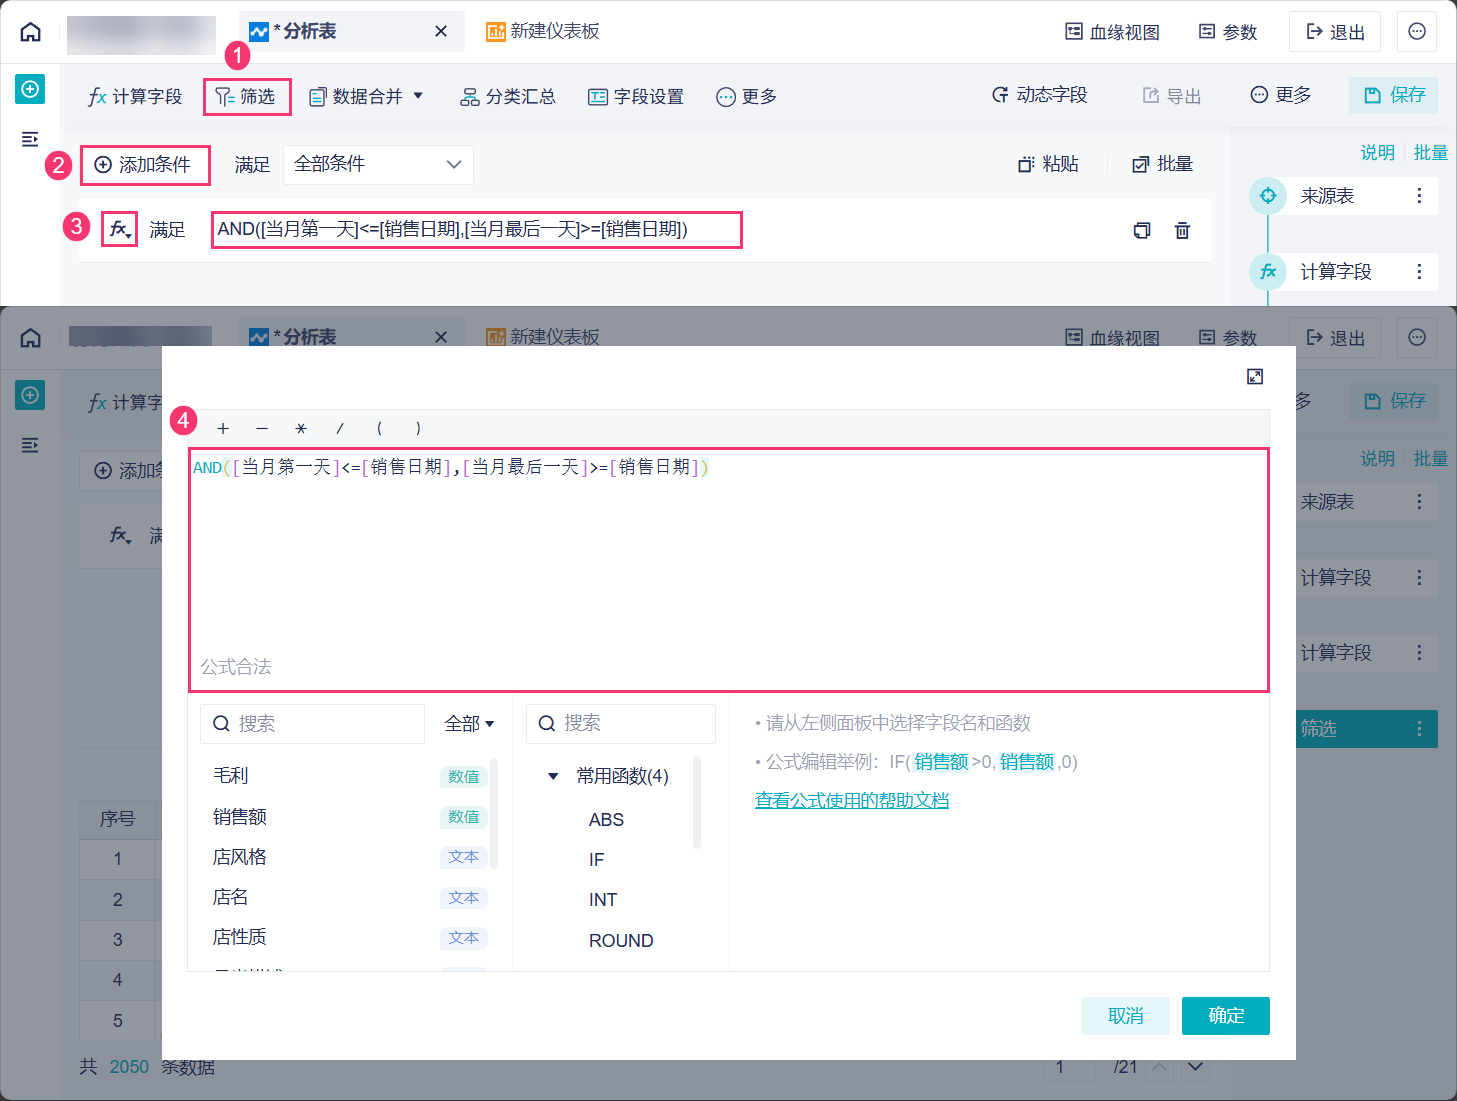Click the 说明 link in the upper screenshot

pyautogui.click(x=1377, y=152)
